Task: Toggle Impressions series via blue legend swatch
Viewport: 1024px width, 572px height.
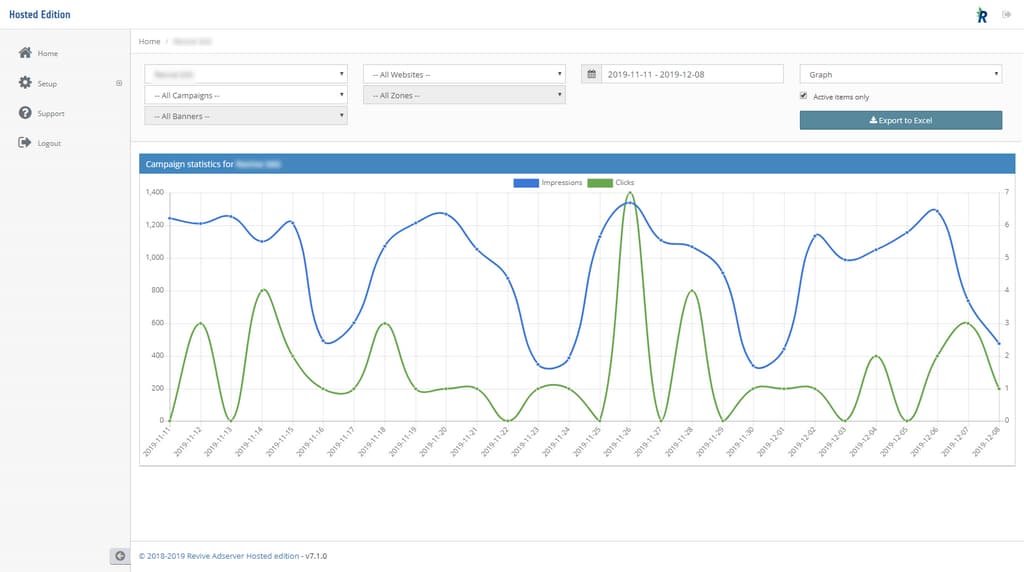Action: 526,183
